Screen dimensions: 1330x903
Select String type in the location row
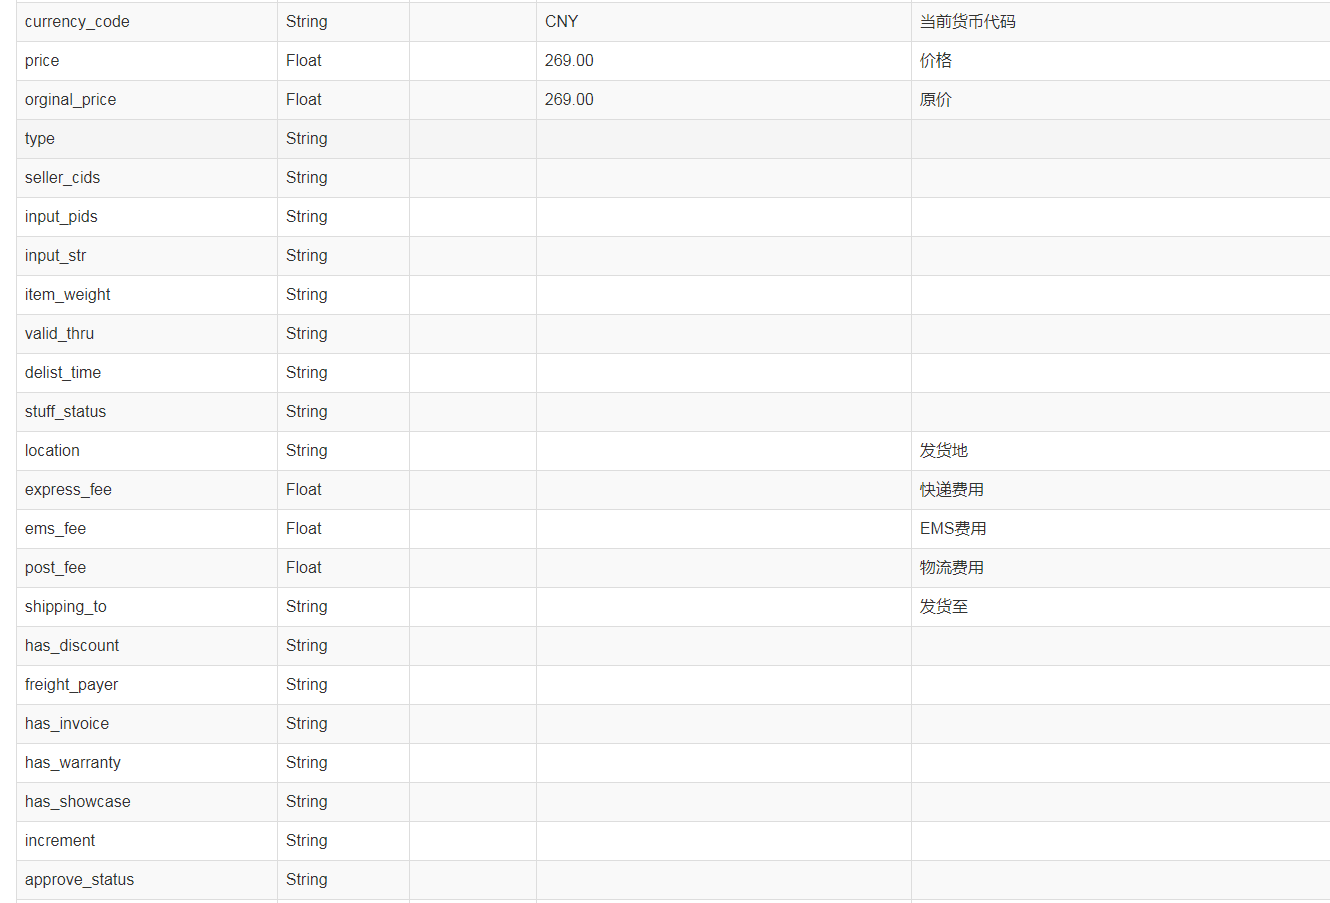click(307, 451)
